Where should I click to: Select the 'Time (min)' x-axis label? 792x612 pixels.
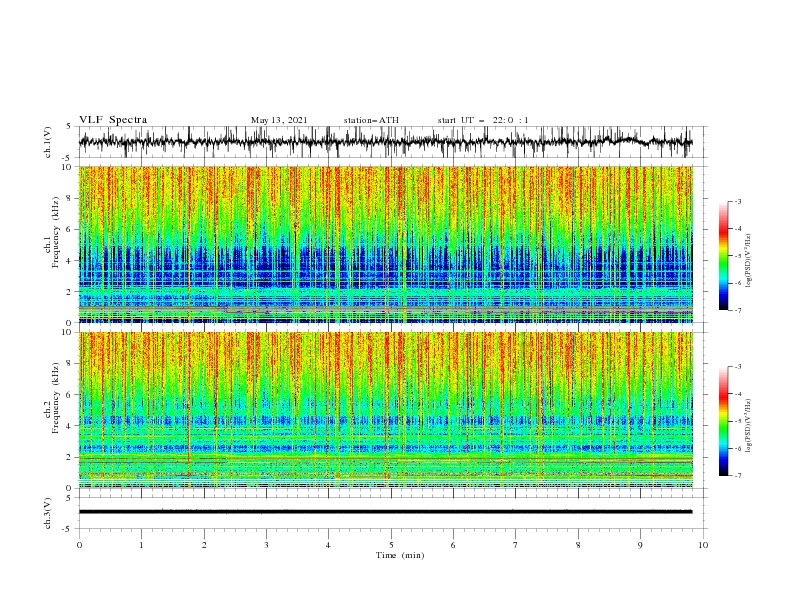click(x=400, y=555)
